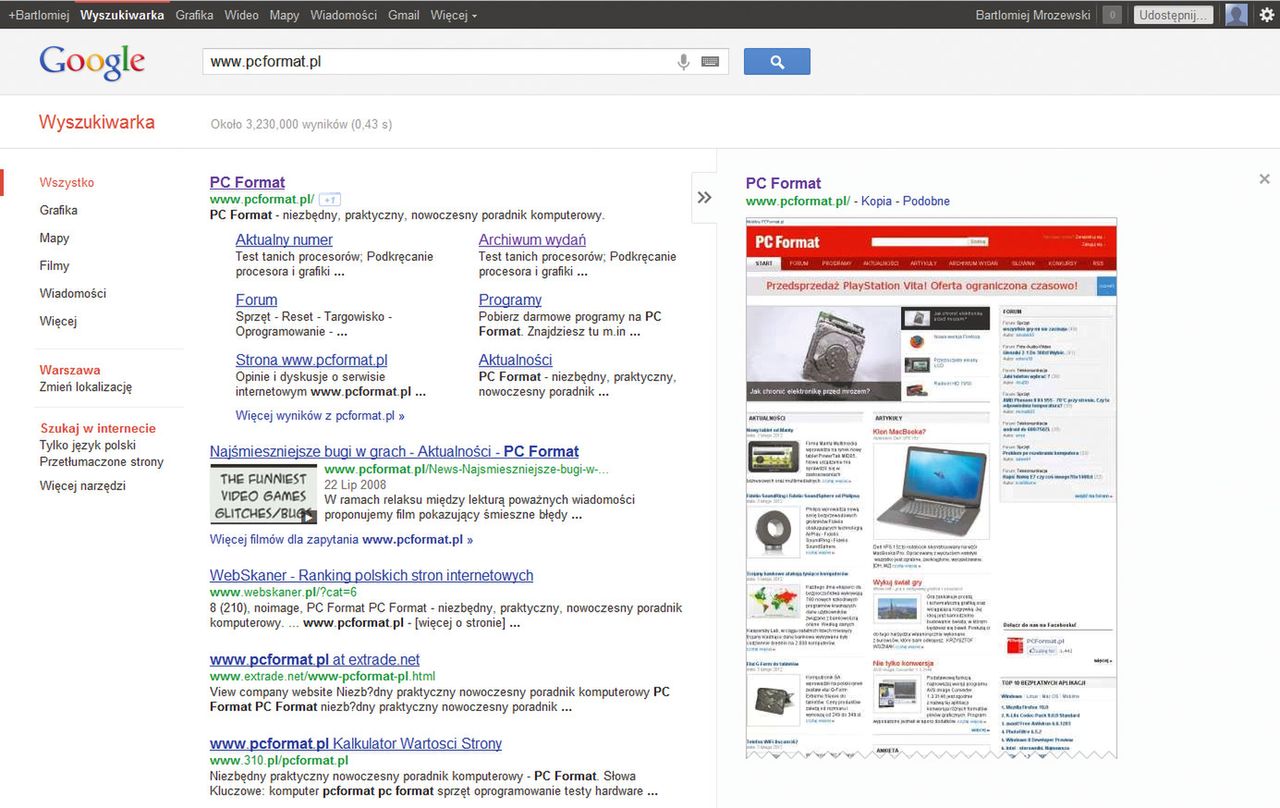Select the Wiadomości filter in sidebar
This screenshot has height=808, width=1280.
point(73,293)
